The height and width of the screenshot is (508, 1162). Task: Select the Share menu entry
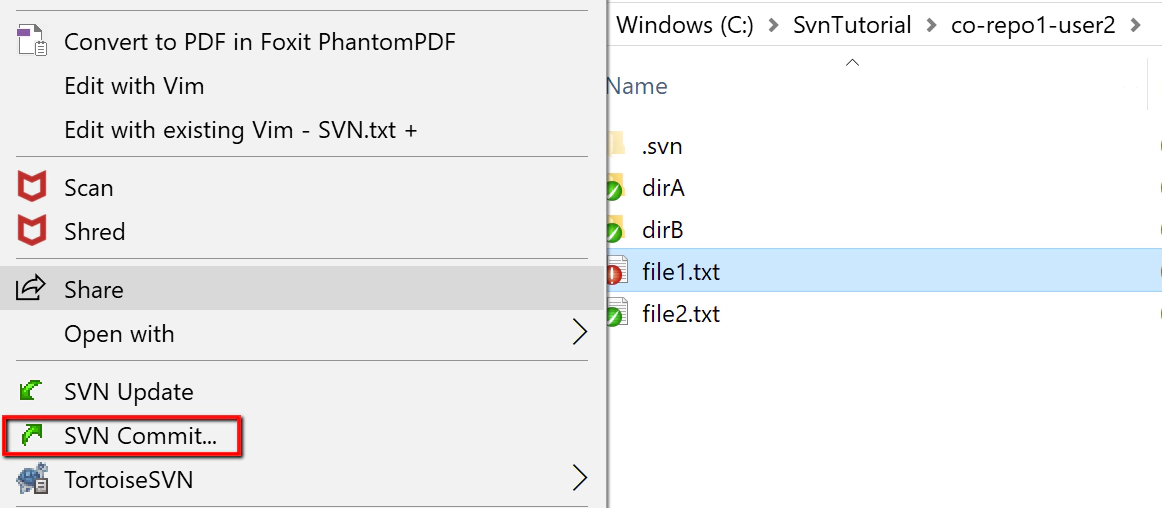(302, 288)
